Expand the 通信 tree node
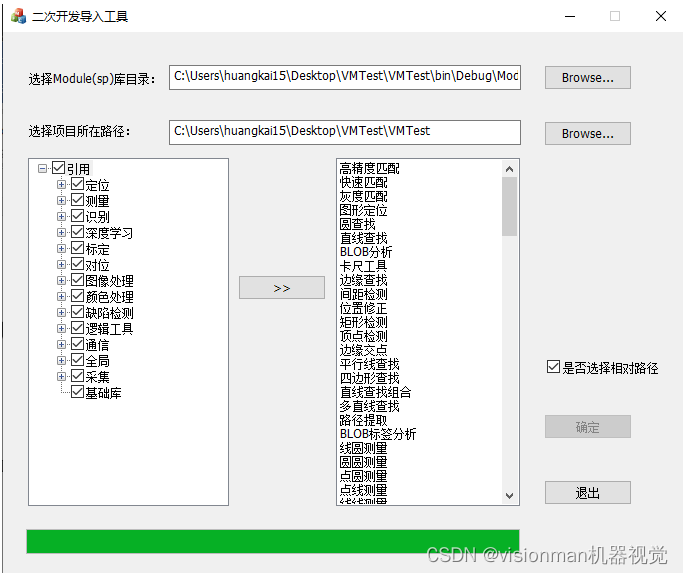 (61, 344)
